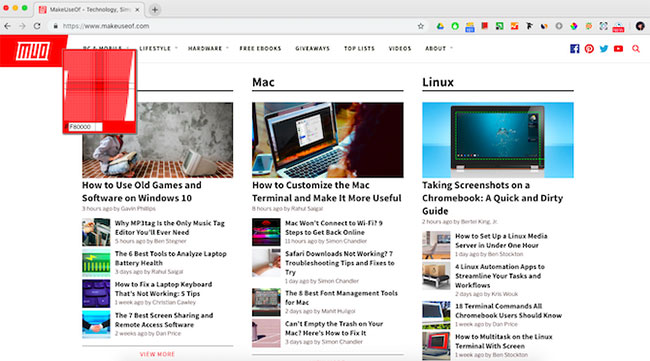The height and width of the screenshot is (361, 650).
Task: Open 'Mac Won't Connect to Wi-Fi' link
Action: (334, 228)
